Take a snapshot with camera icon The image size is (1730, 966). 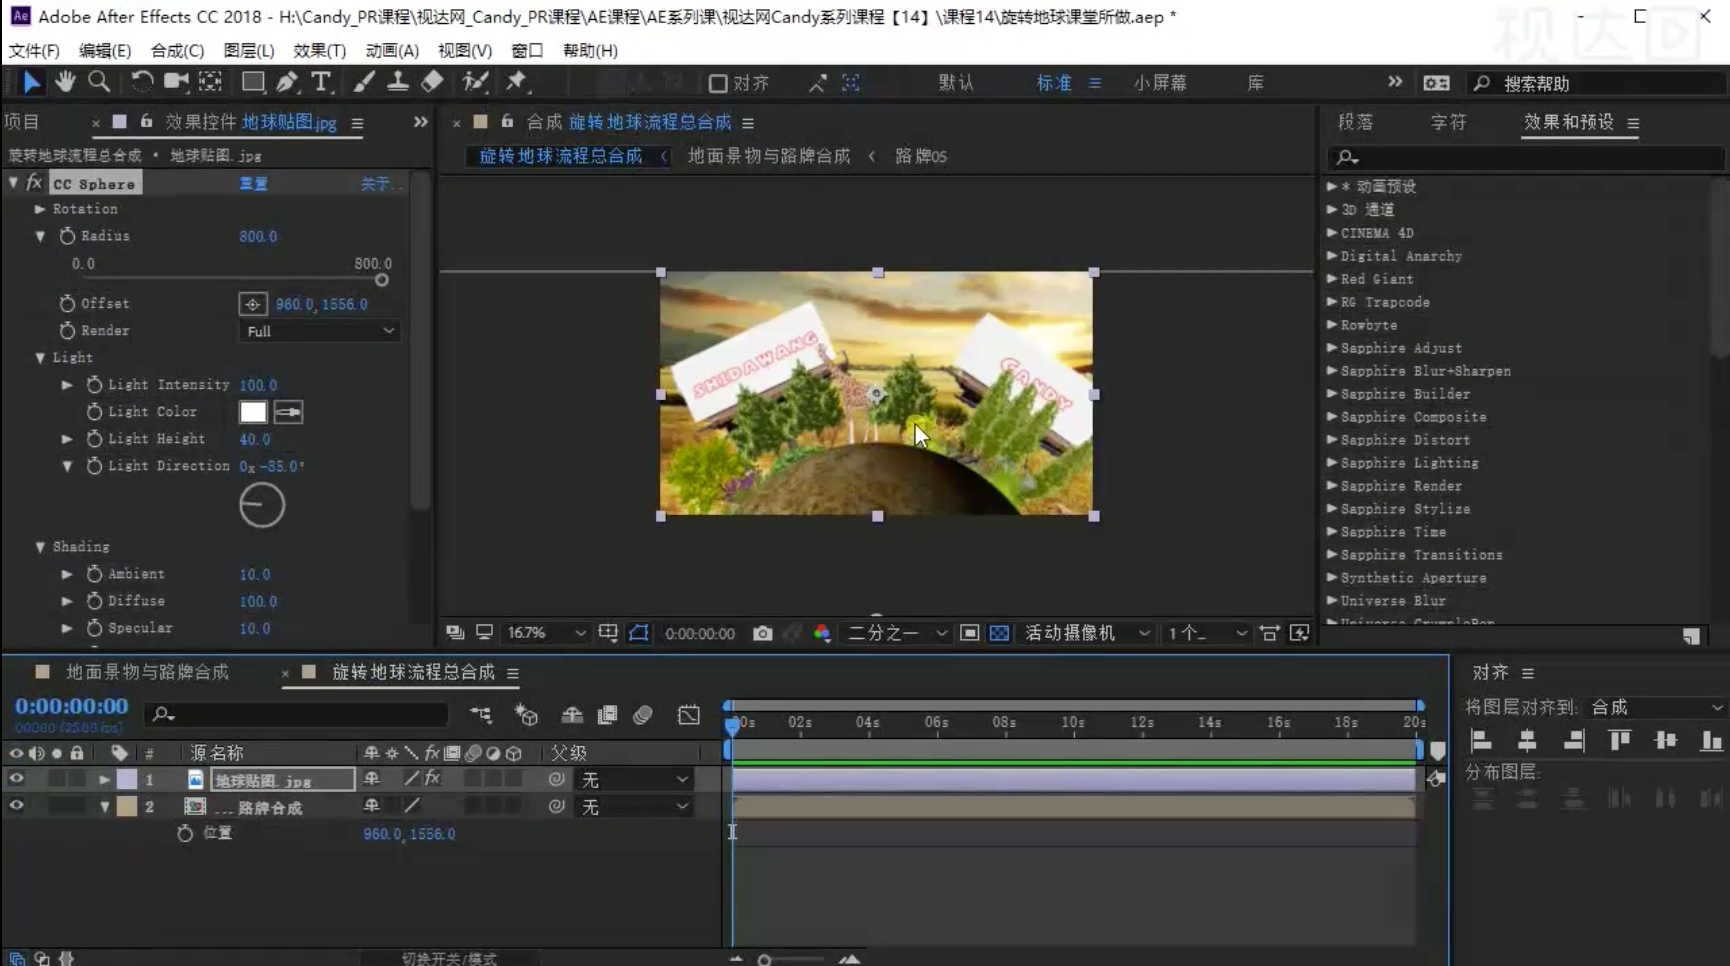point(762,633)
